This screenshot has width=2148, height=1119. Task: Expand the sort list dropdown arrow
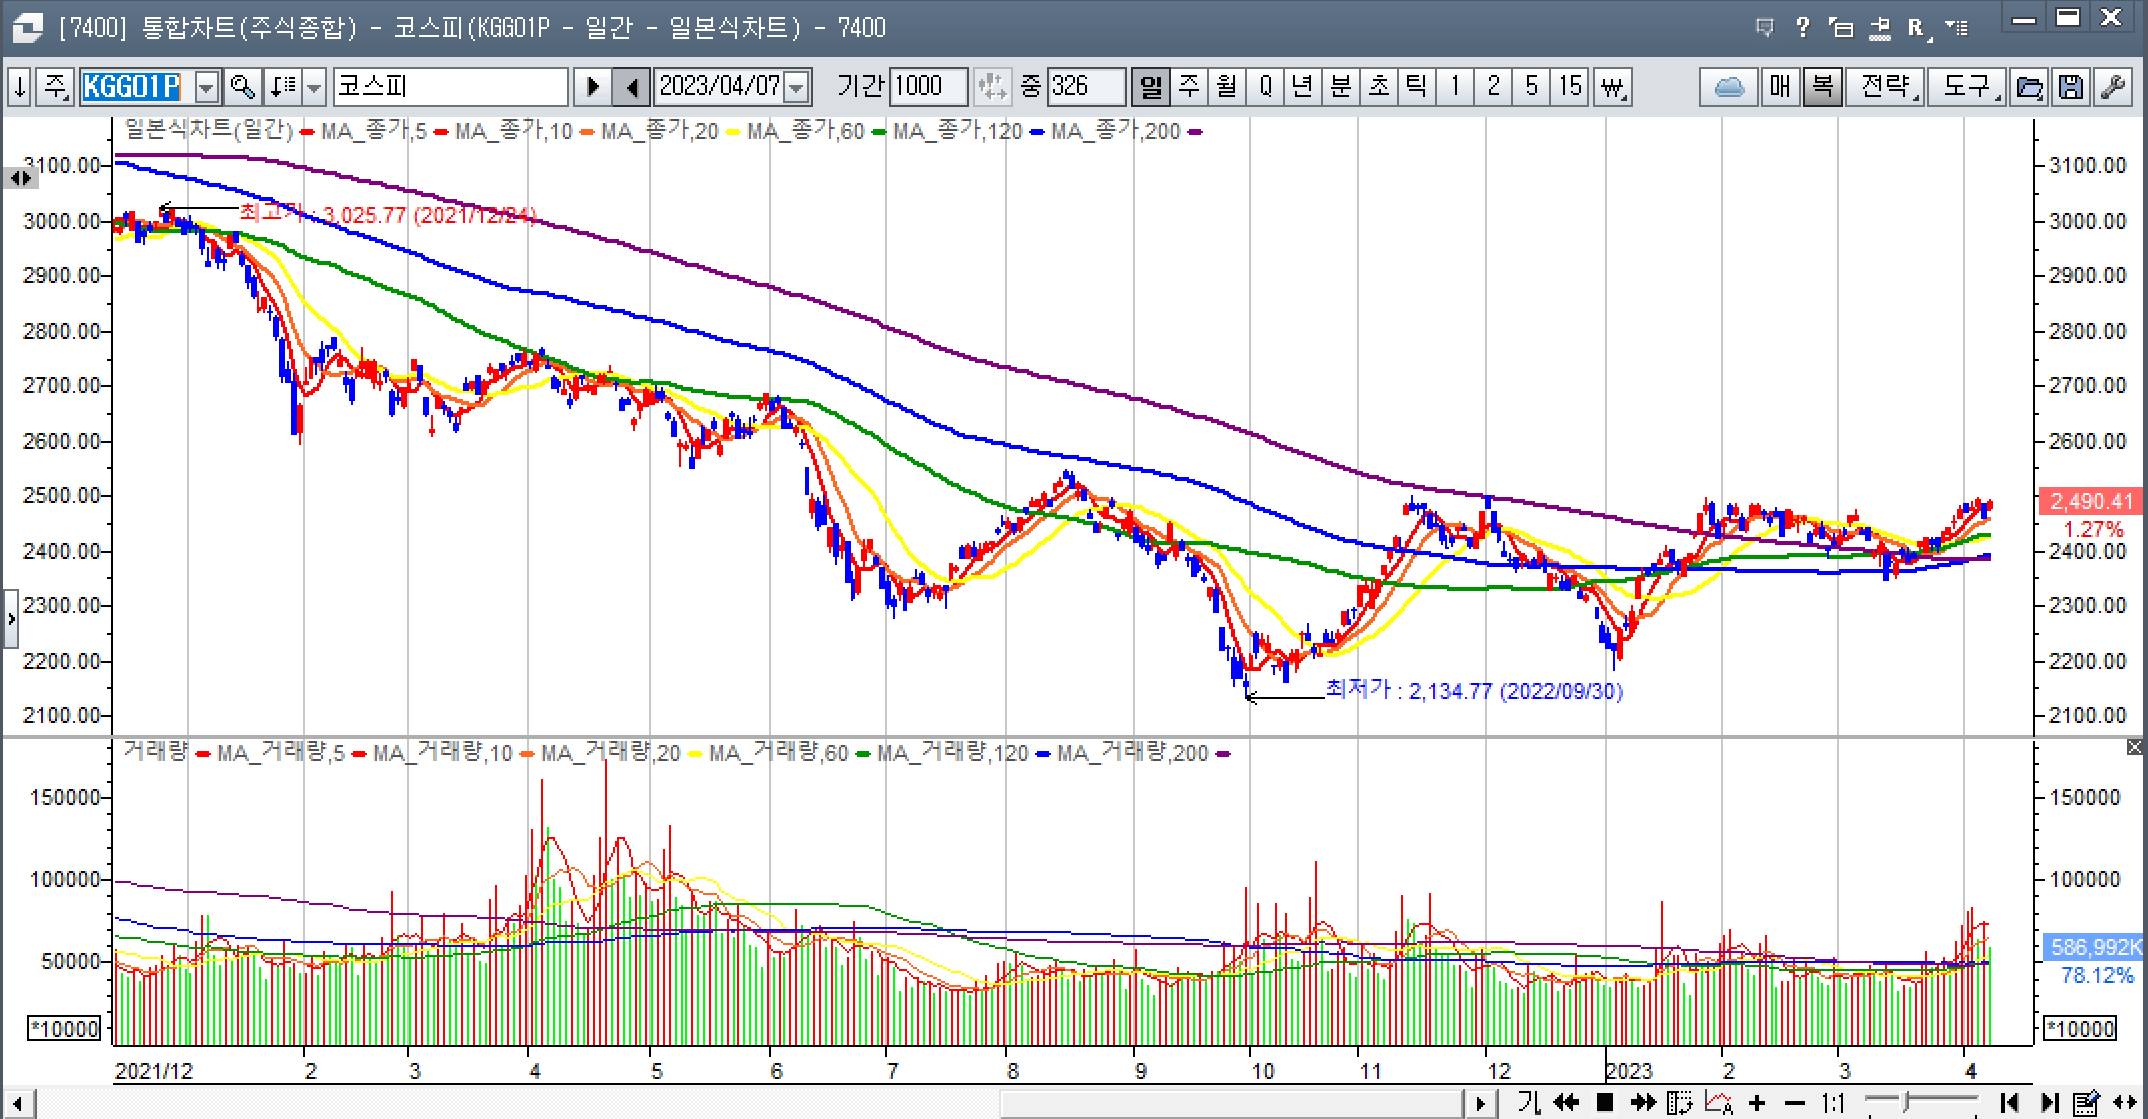(314, 87)
